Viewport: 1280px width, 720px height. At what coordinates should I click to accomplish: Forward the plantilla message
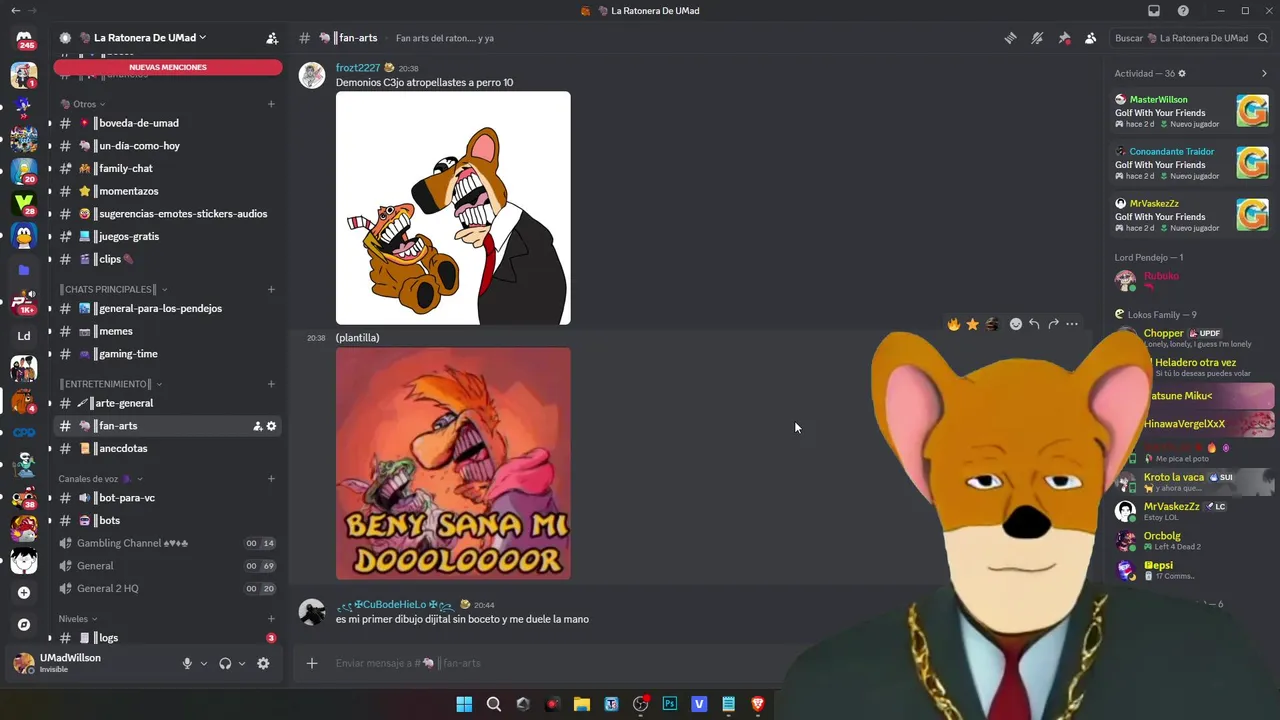[1053, 324]
